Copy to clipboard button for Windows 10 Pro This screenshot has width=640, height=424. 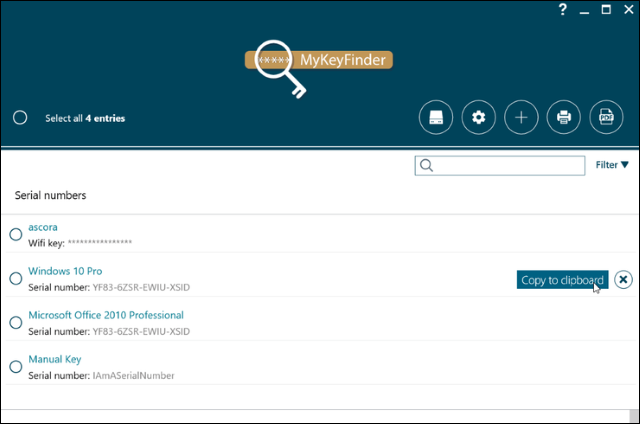562,280
